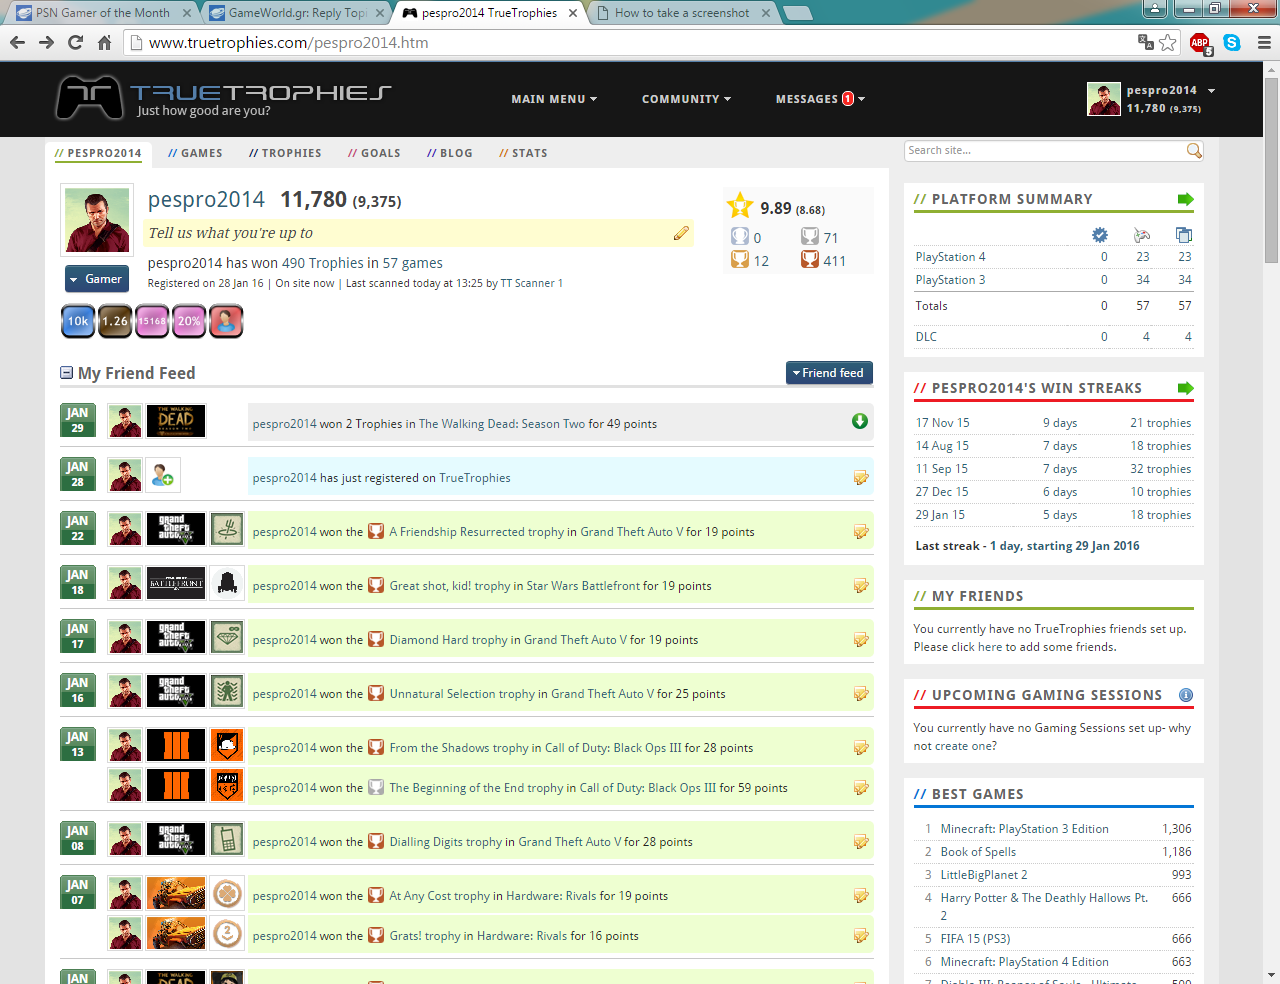Click the TrueTrophies controller logo
The width and height of the screenshot is (1280, 984).
[x=89, y=97]
